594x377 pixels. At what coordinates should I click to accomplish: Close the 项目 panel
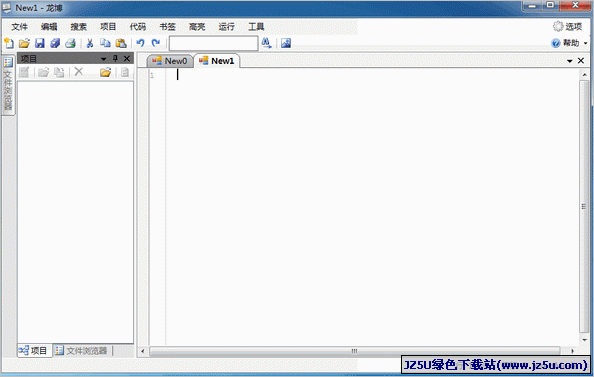pos(127,58)
